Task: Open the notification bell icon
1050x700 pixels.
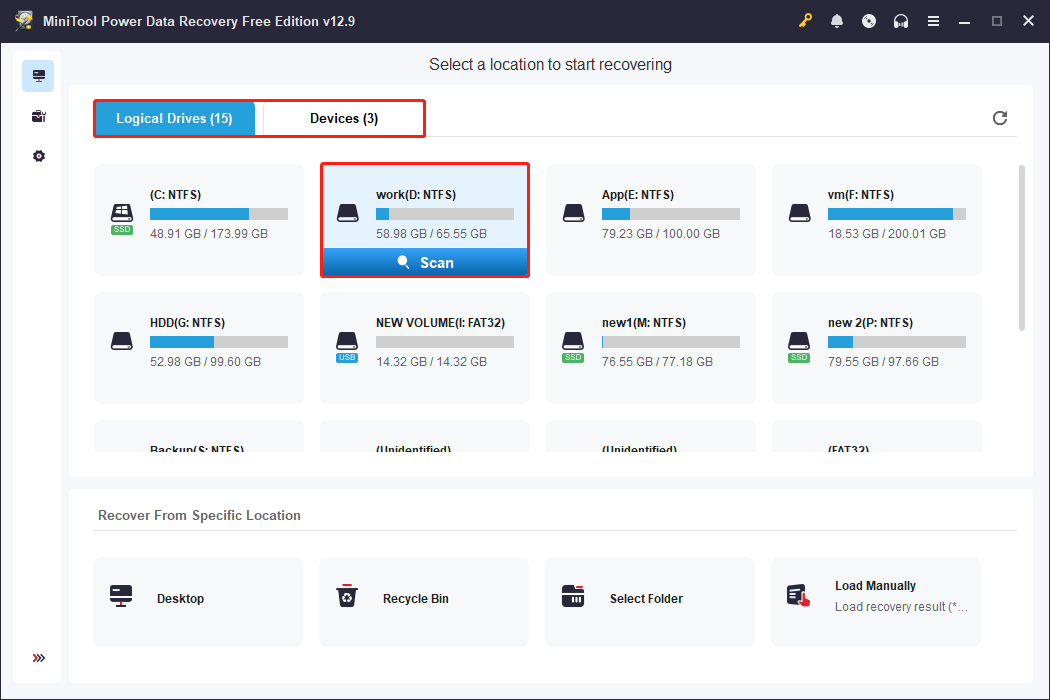Action: pyautogui.click(x=837, y=21)
